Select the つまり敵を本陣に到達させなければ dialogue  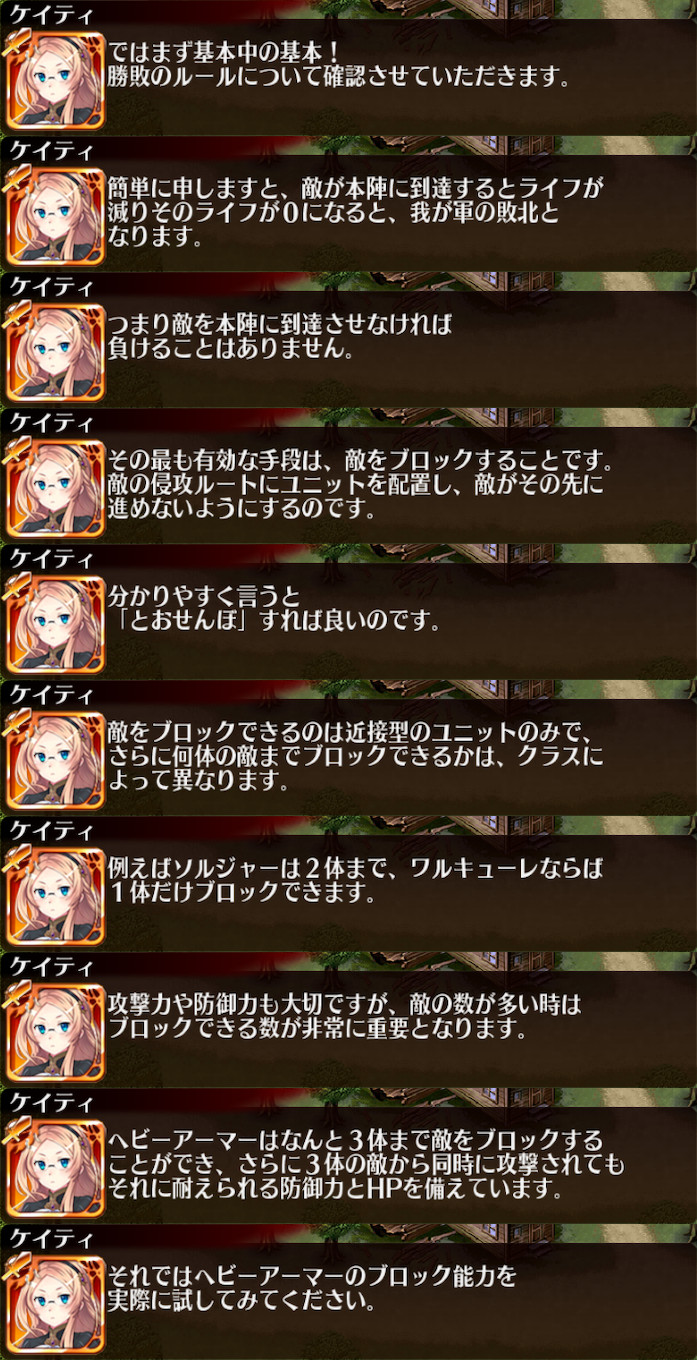(282, 337)
